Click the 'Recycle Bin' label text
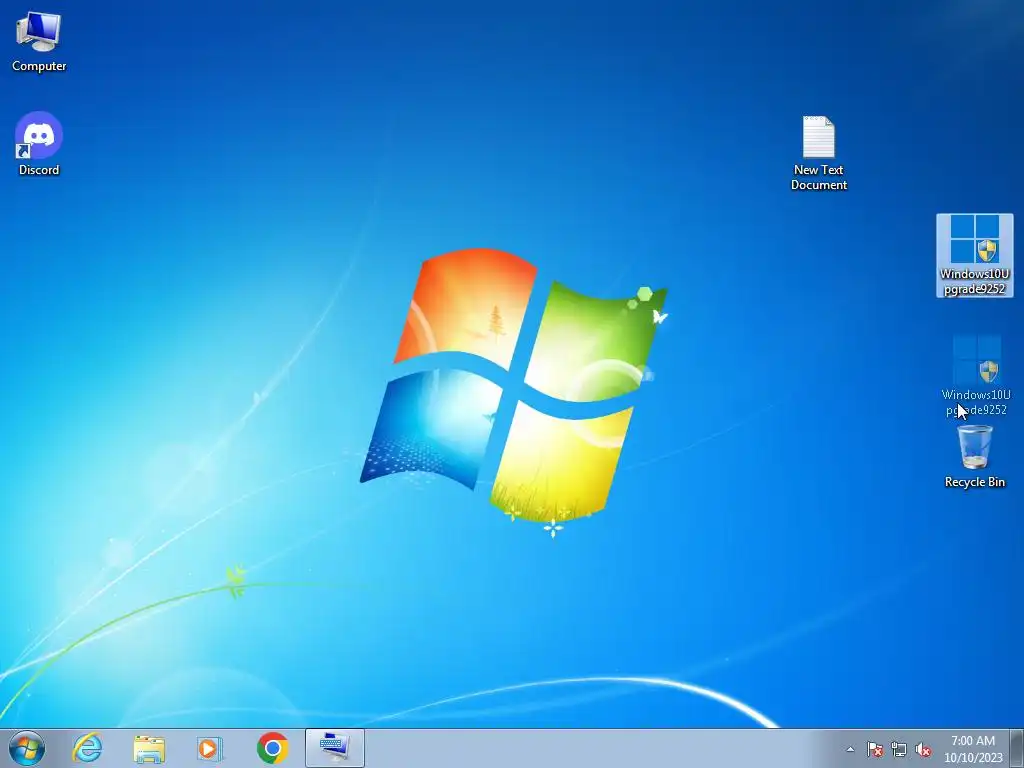The width and height of the screenshot is (1024, 768). tap(974, 482)
